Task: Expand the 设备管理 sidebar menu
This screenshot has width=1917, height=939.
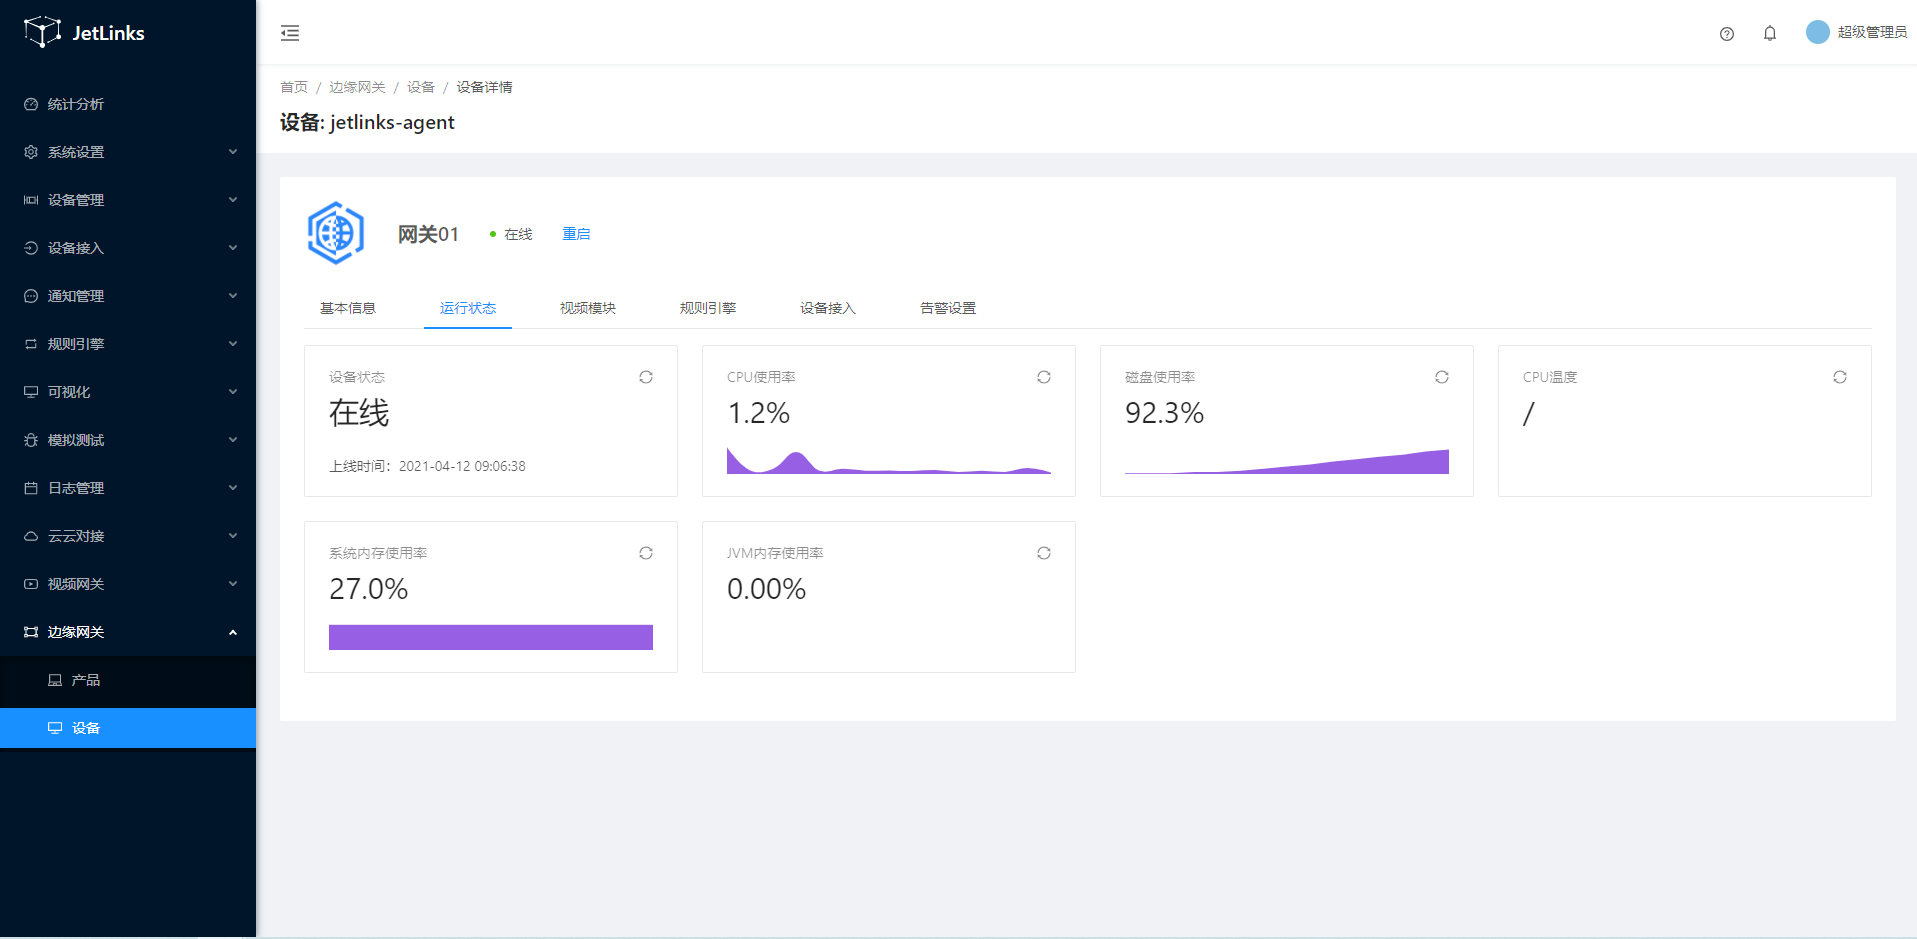Action: coord(128,200)
